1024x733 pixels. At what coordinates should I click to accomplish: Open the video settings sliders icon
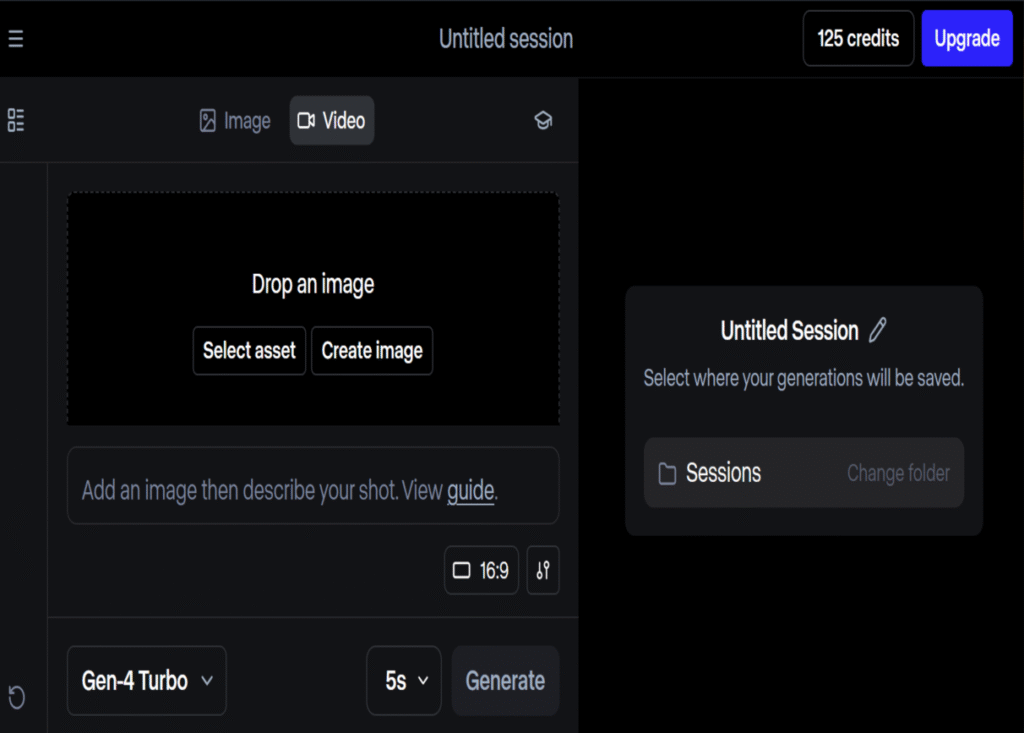pyautogui.click(x=543, y=571)
